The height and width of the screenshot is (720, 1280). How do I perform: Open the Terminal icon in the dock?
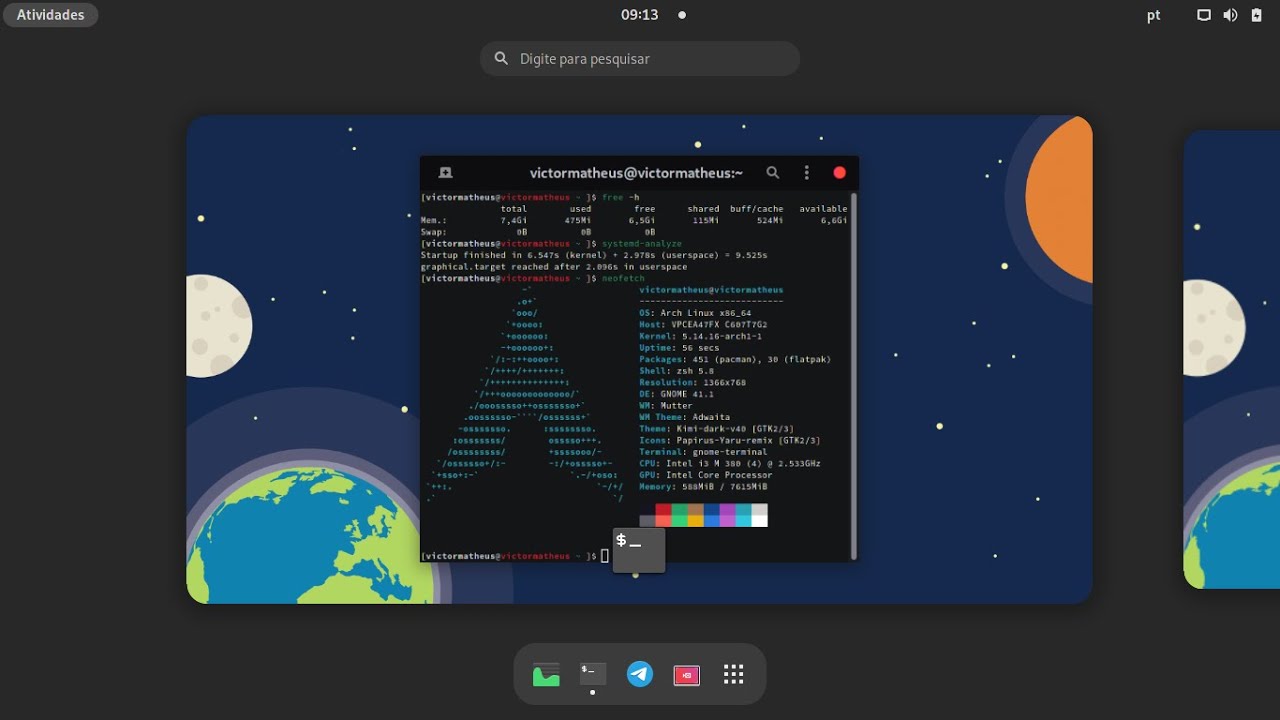pos(593,675)
